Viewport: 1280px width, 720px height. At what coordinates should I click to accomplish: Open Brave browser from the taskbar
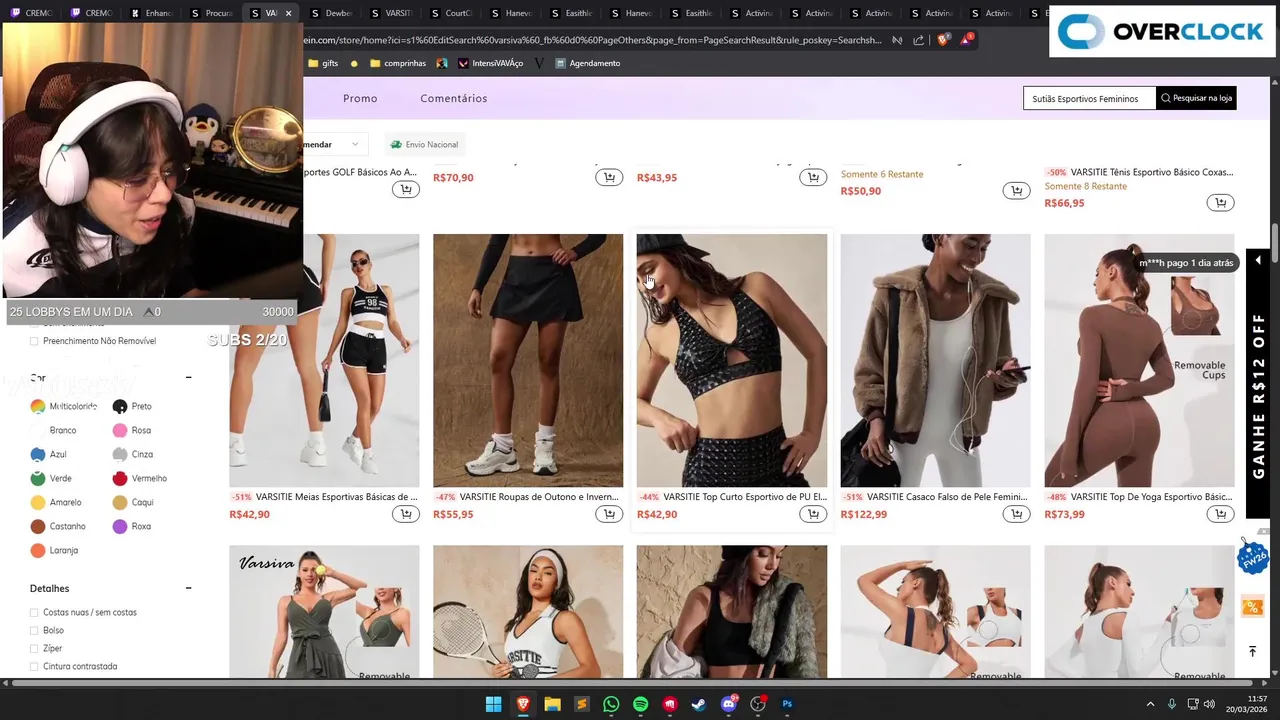(x=522, y=704)
